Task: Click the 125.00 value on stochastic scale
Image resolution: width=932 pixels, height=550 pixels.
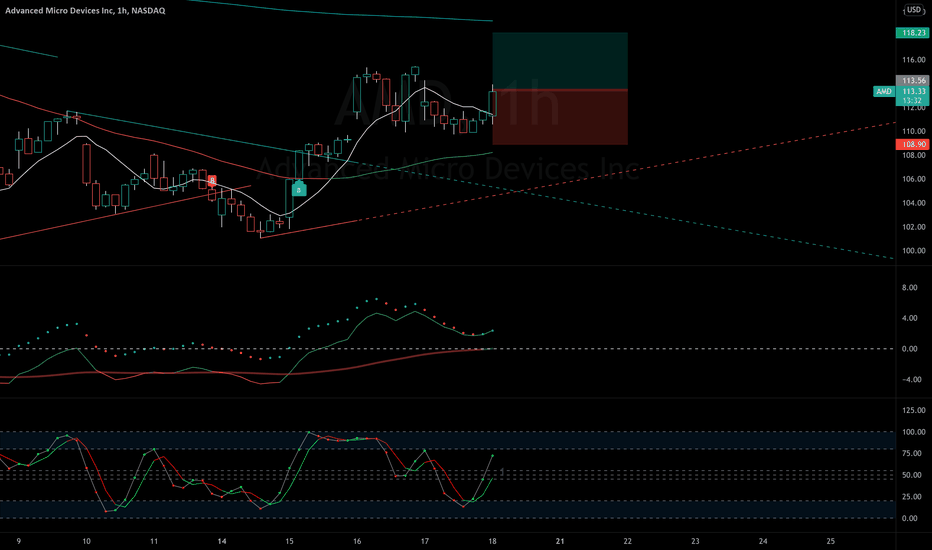Action: click(x=914, y=410)
